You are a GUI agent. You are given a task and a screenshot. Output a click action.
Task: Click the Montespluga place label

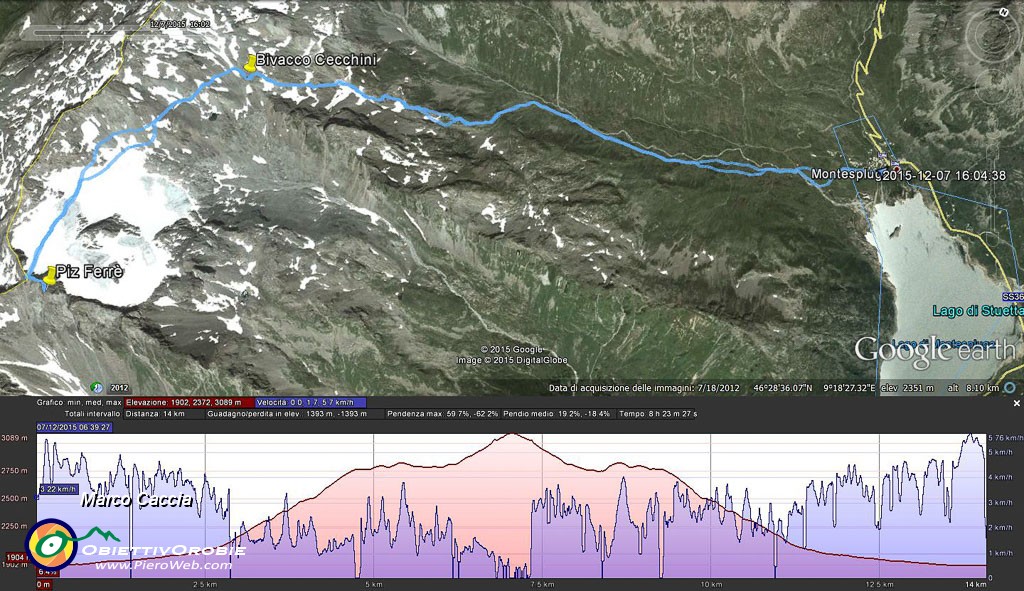point(844,174)
